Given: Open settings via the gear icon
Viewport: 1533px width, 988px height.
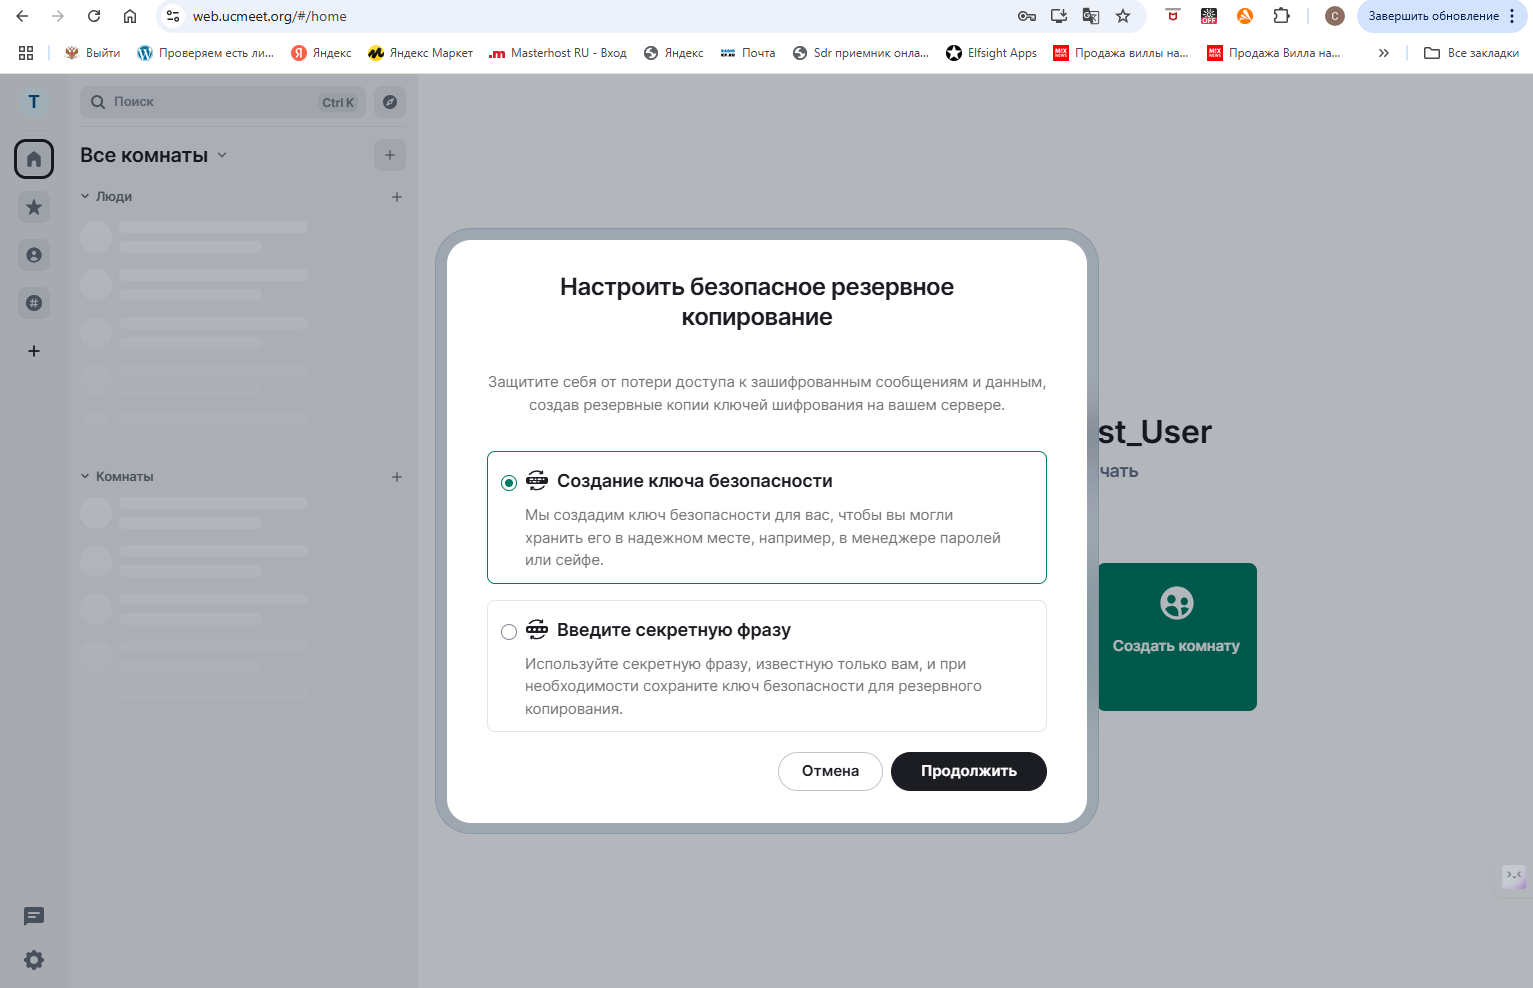Looking at the screenshot, I should (x=33, y=959).
